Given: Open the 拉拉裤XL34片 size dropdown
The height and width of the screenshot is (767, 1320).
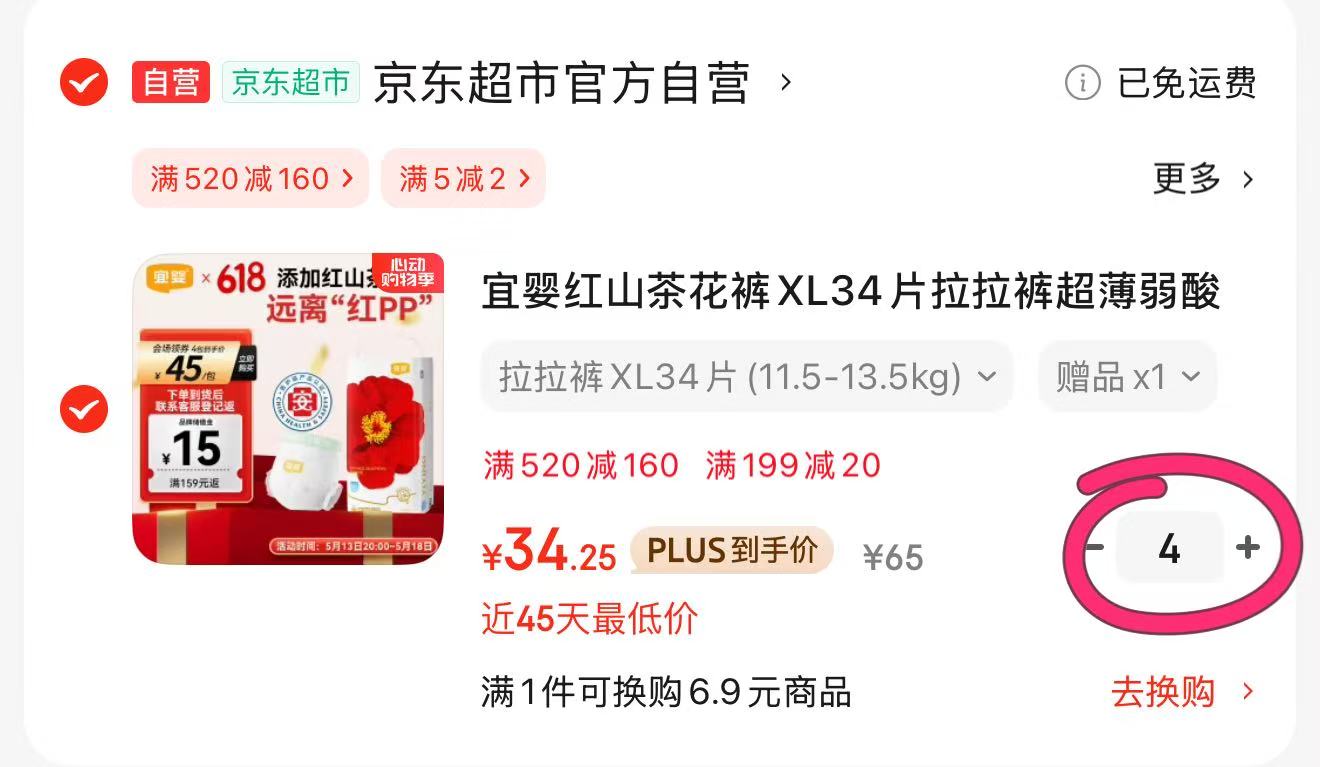Looking at the screenshot, I should pos(747,376).
